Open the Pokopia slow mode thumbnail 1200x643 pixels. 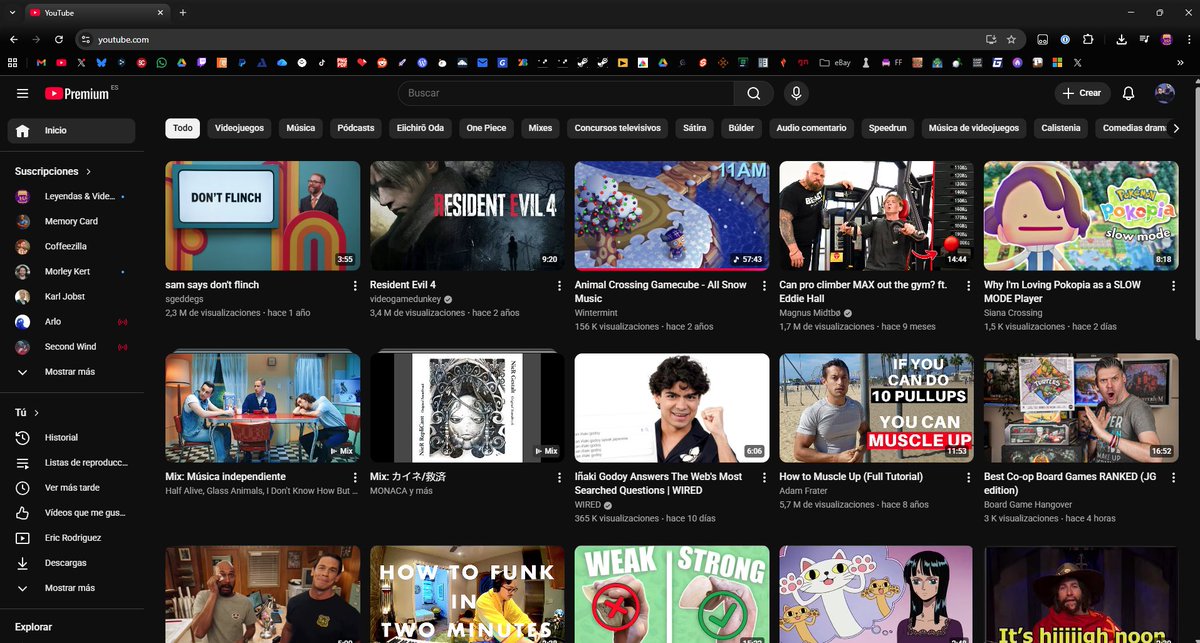click(1080, 216)
